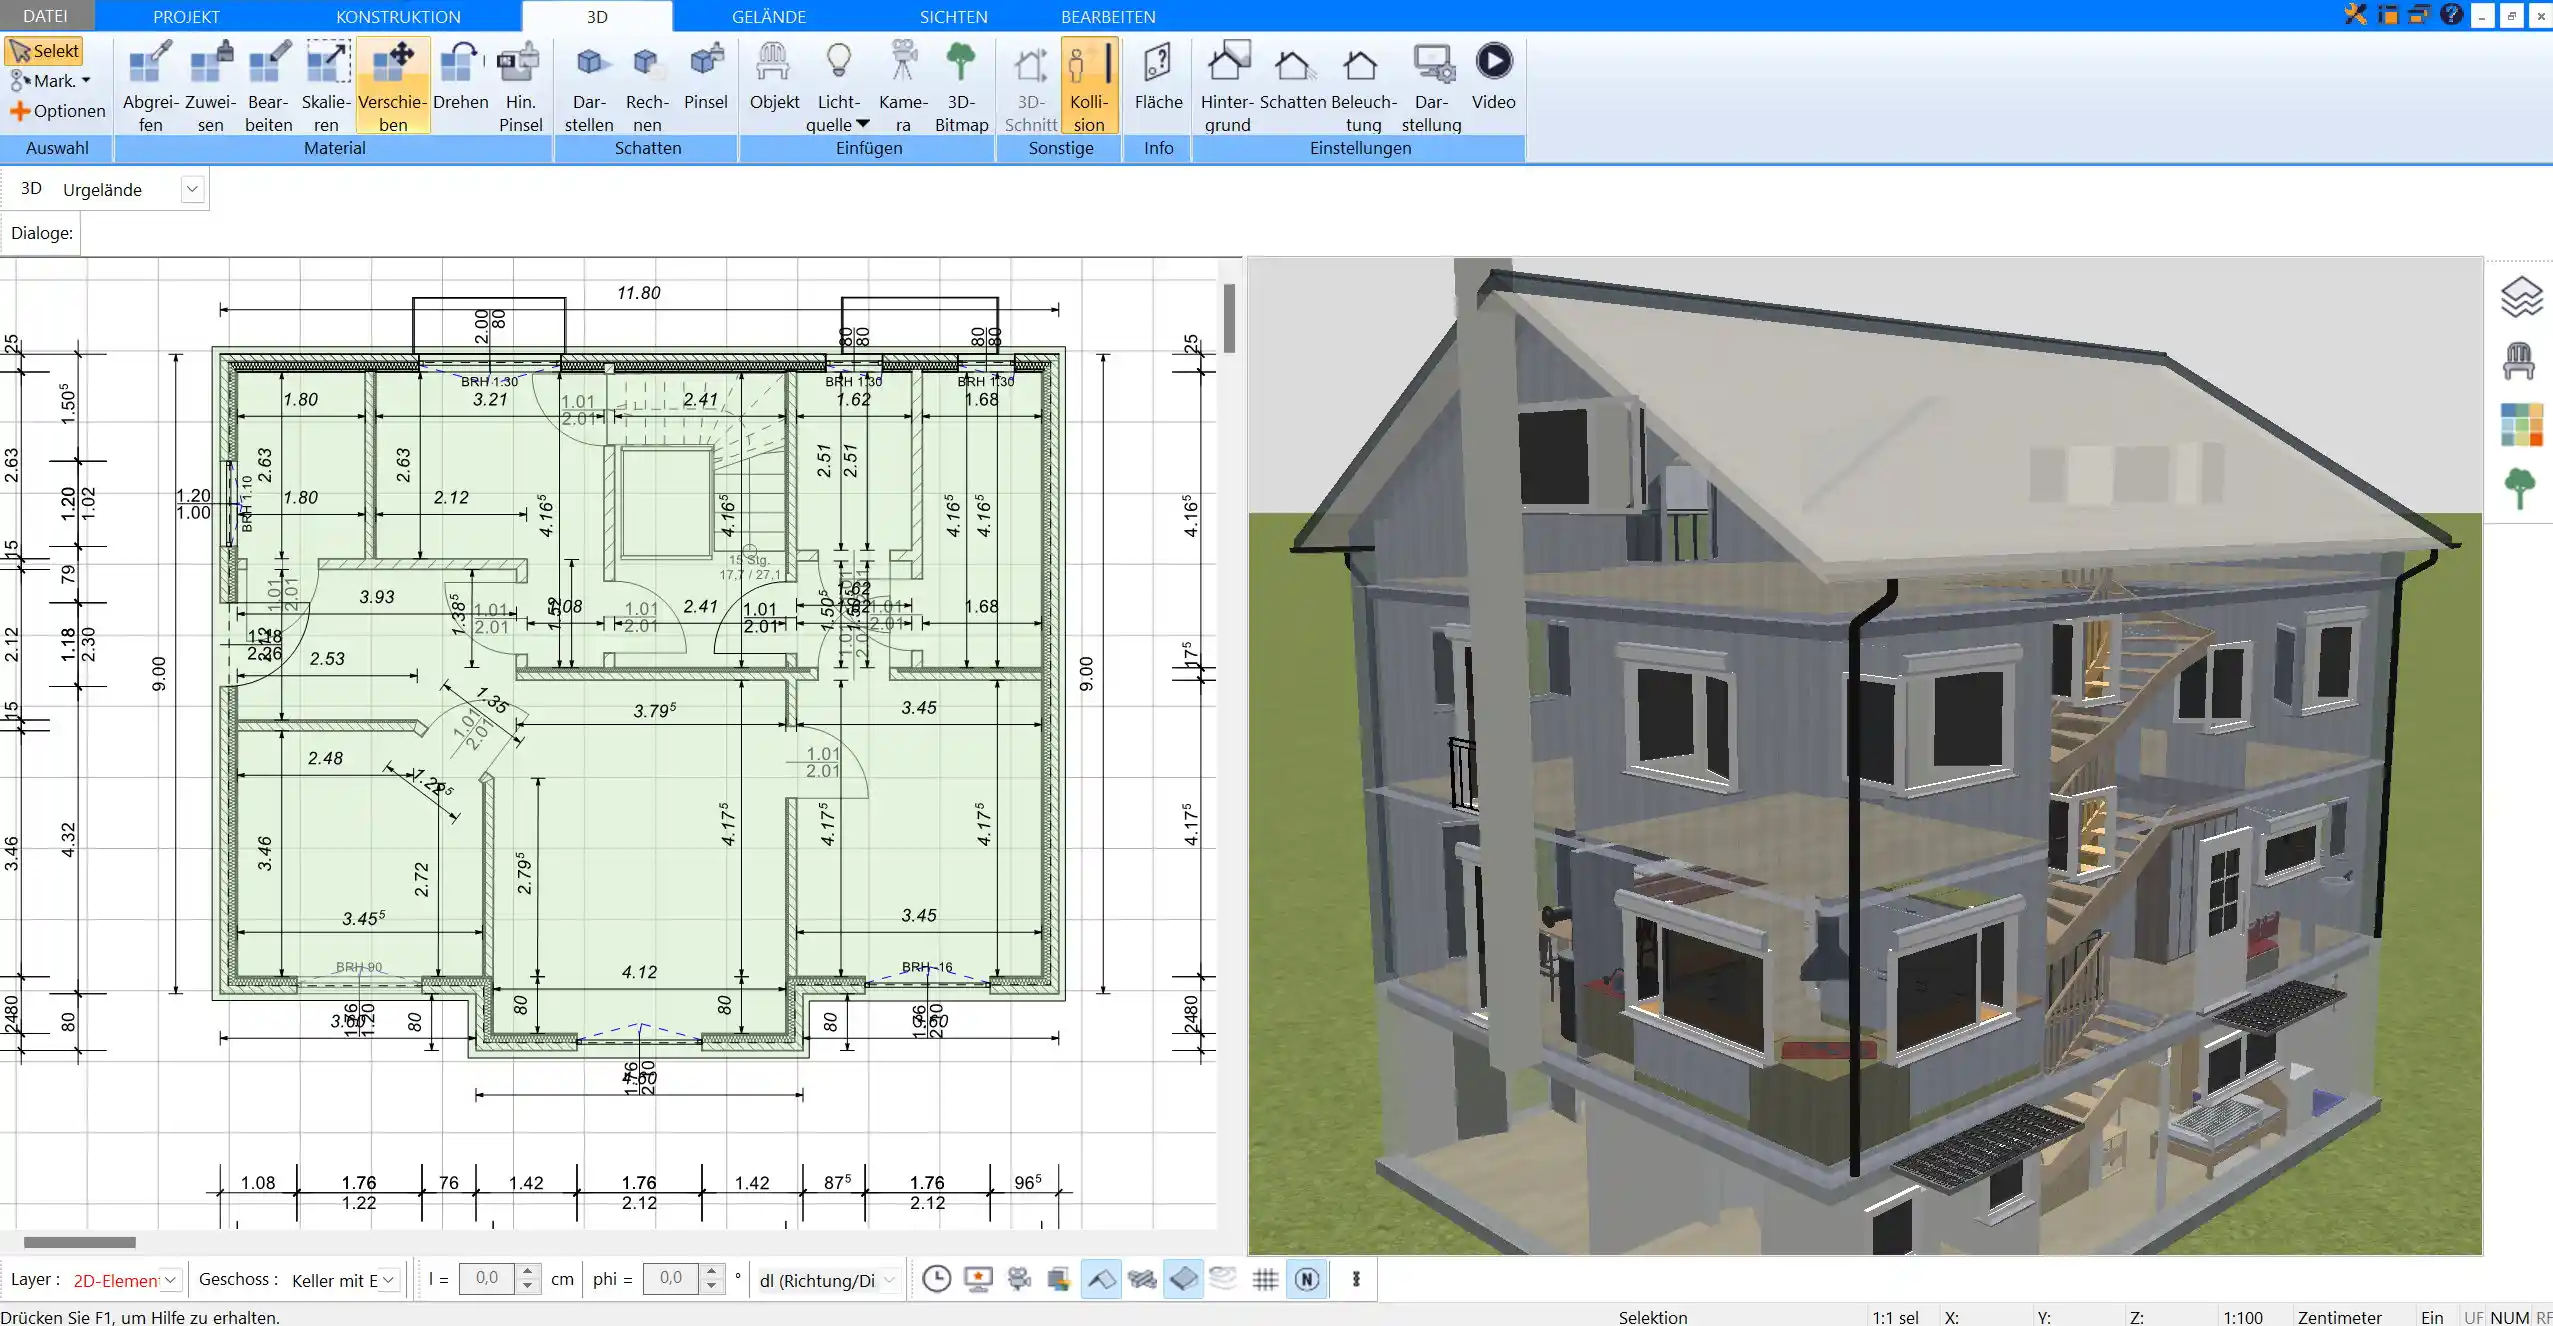This screenshot has height=1326, width=2553.
Task: Open the Bearbeiten material tool
Action: pos(268,86)
